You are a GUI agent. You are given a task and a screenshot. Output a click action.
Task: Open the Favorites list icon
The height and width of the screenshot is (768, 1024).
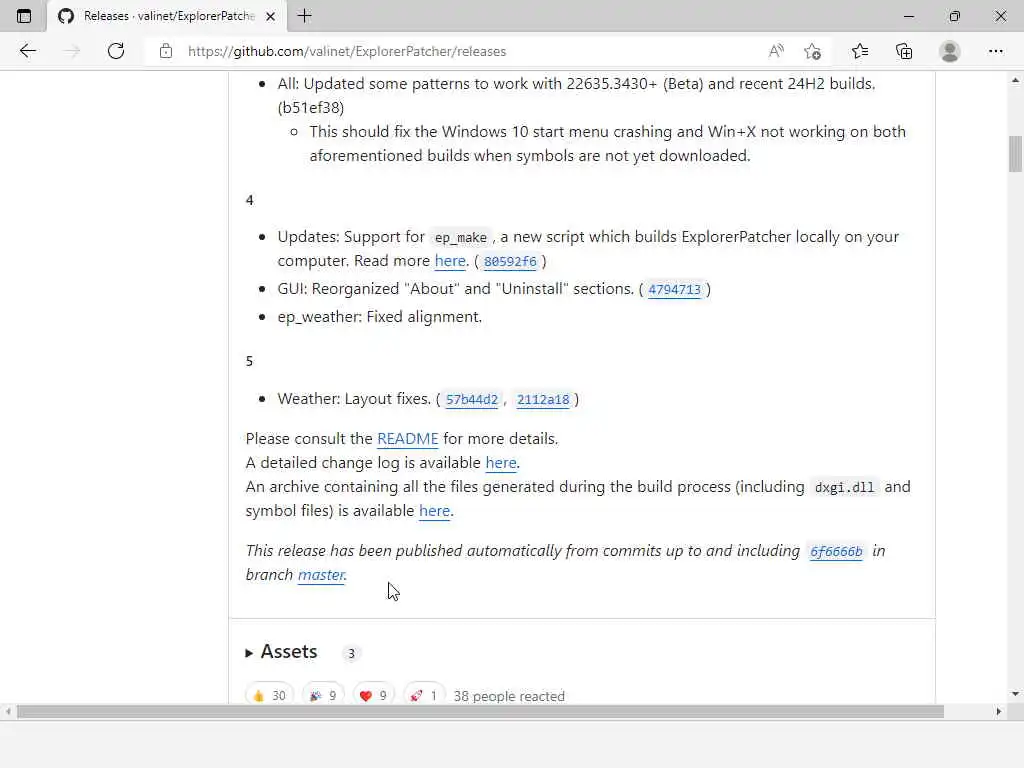(x=860, y=51)
